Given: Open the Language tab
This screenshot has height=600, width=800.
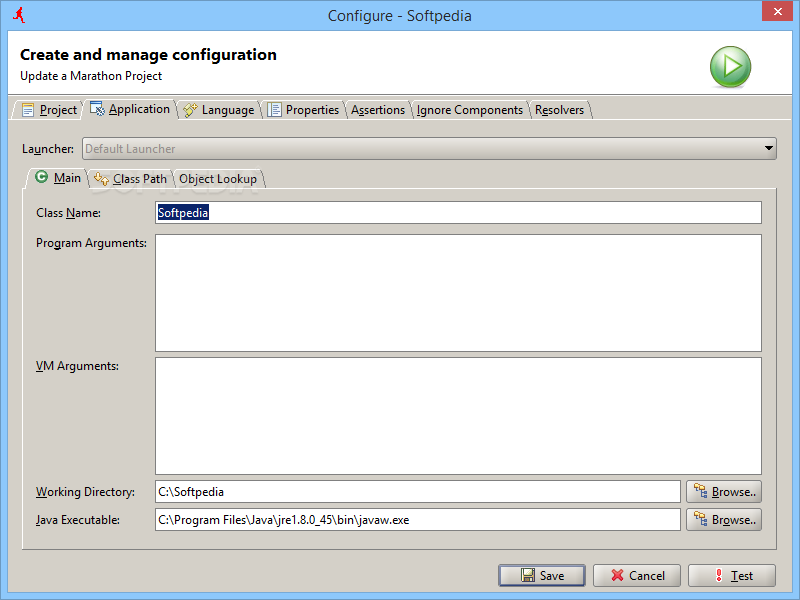Looking at the screenshot, I should click(x=219, y=110).
